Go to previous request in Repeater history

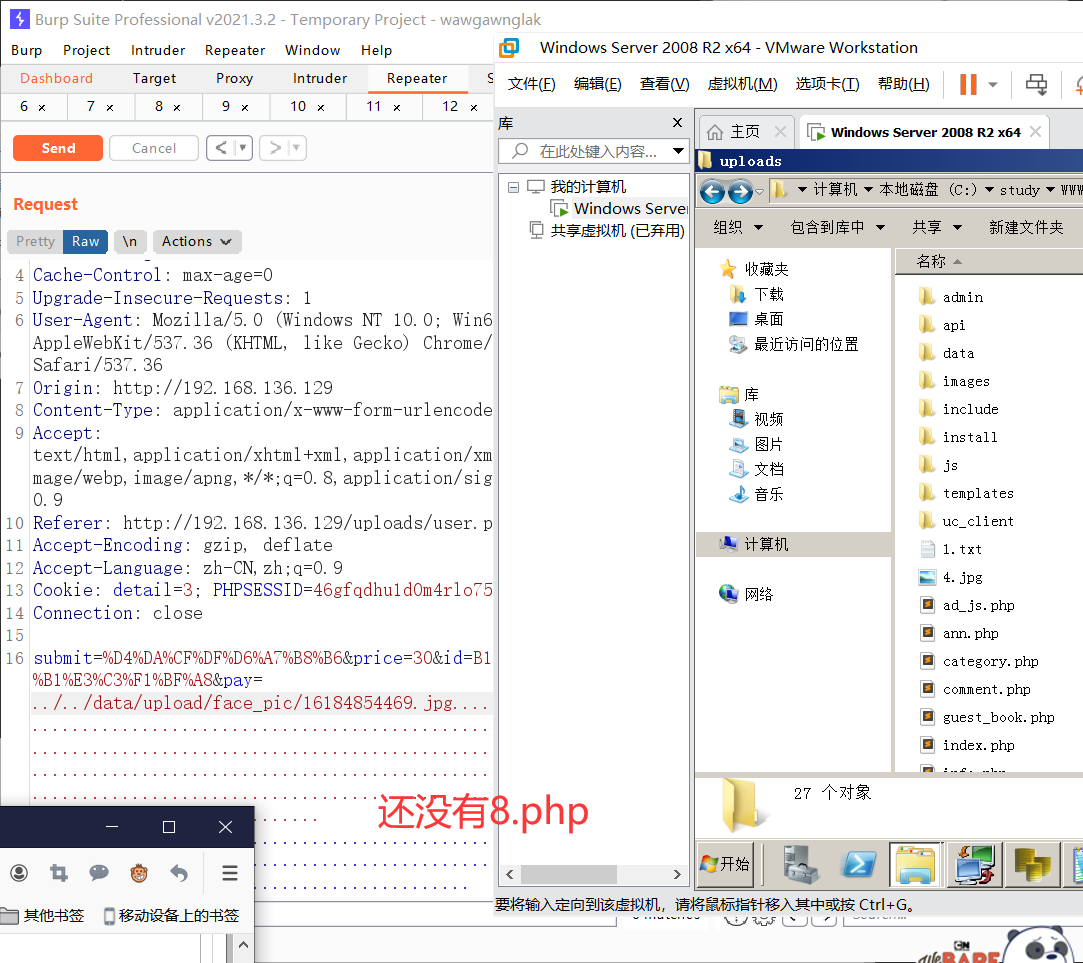click(221, 148)
